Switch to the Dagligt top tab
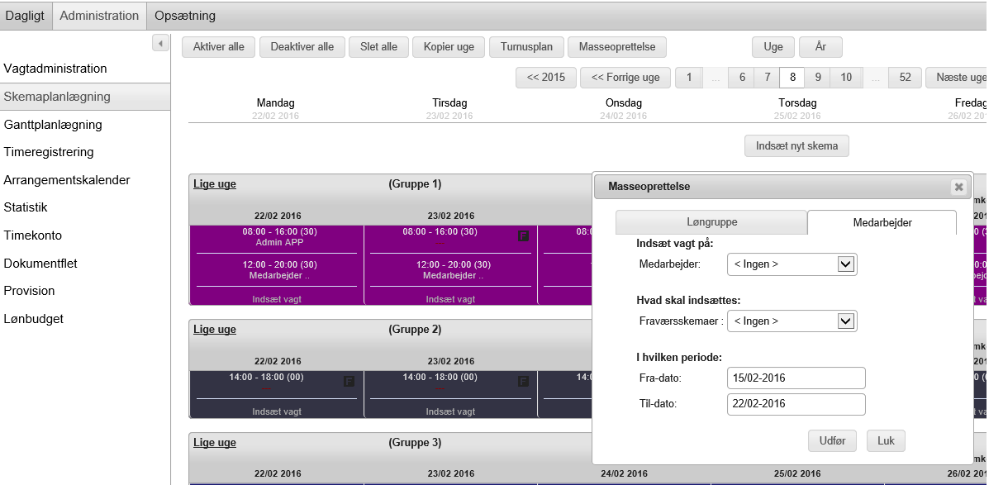The image size is (987, 486). coord(25,16)
